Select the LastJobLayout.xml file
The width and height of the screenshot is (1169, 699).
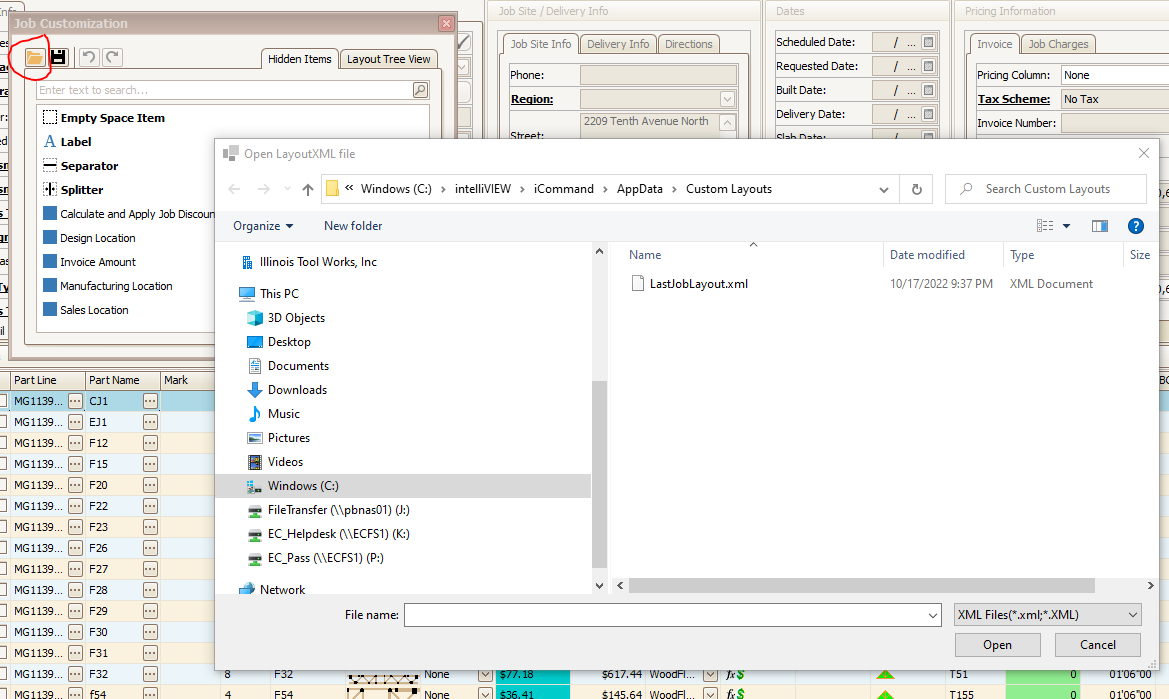coord(698,284)
